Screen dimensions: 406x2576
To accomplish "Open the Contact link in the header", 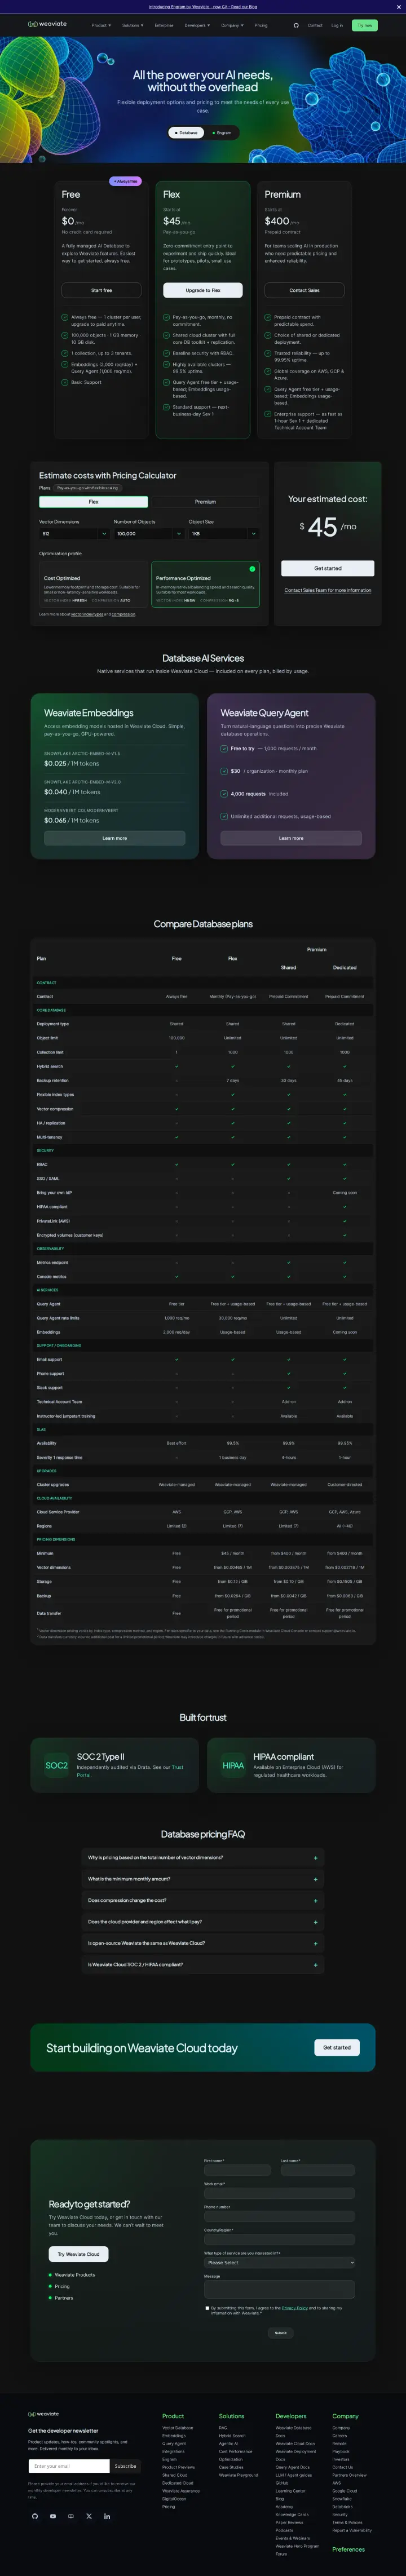I will click(x=315, y=25).
